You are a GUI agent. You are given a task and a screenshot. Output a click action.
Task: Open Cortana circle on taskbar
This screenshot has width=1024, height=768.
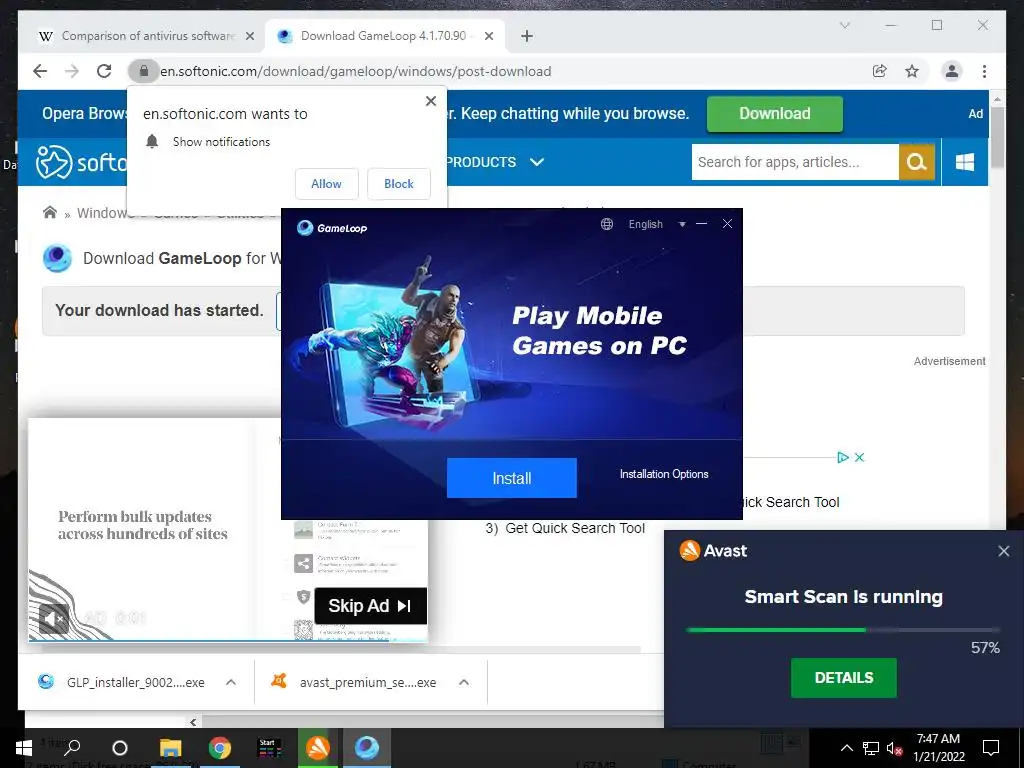pos(120,748)
